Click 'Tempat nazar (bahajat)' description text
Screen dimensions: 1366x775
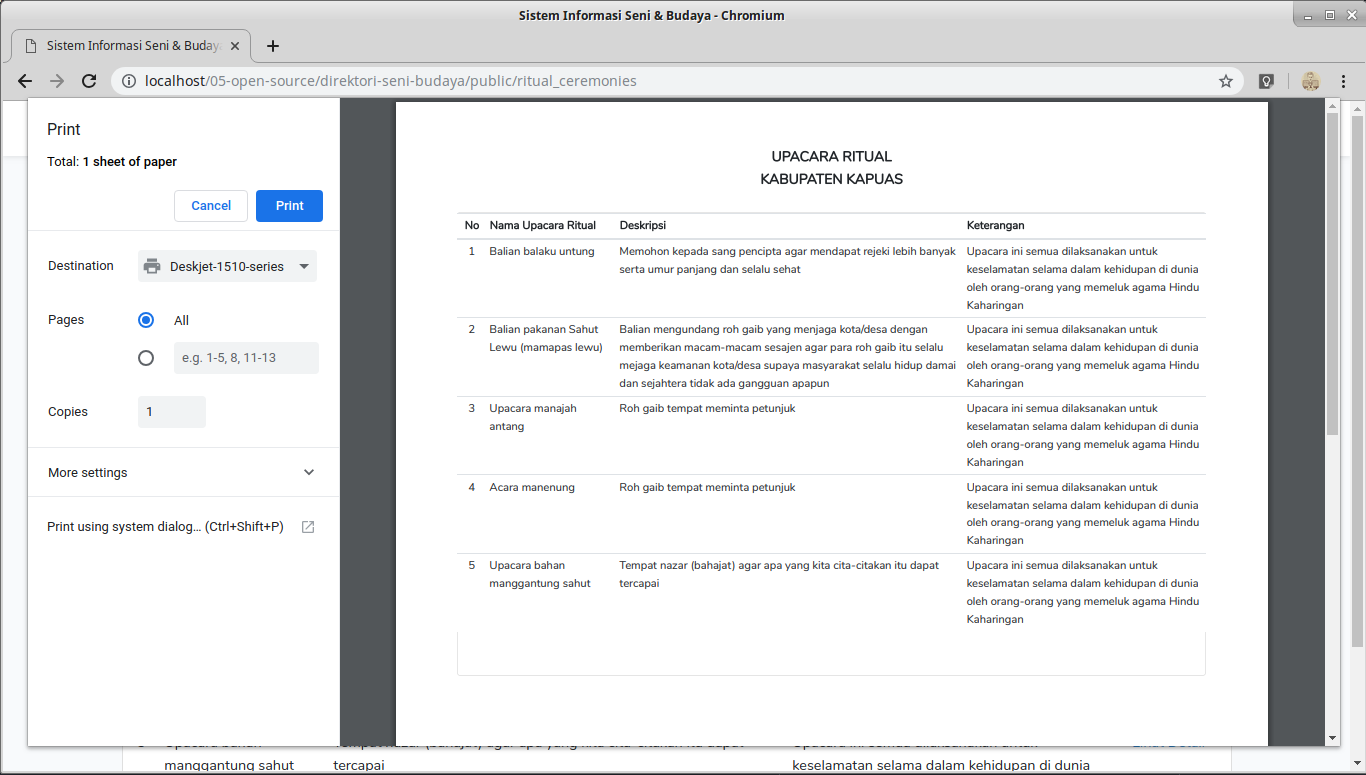779,574
